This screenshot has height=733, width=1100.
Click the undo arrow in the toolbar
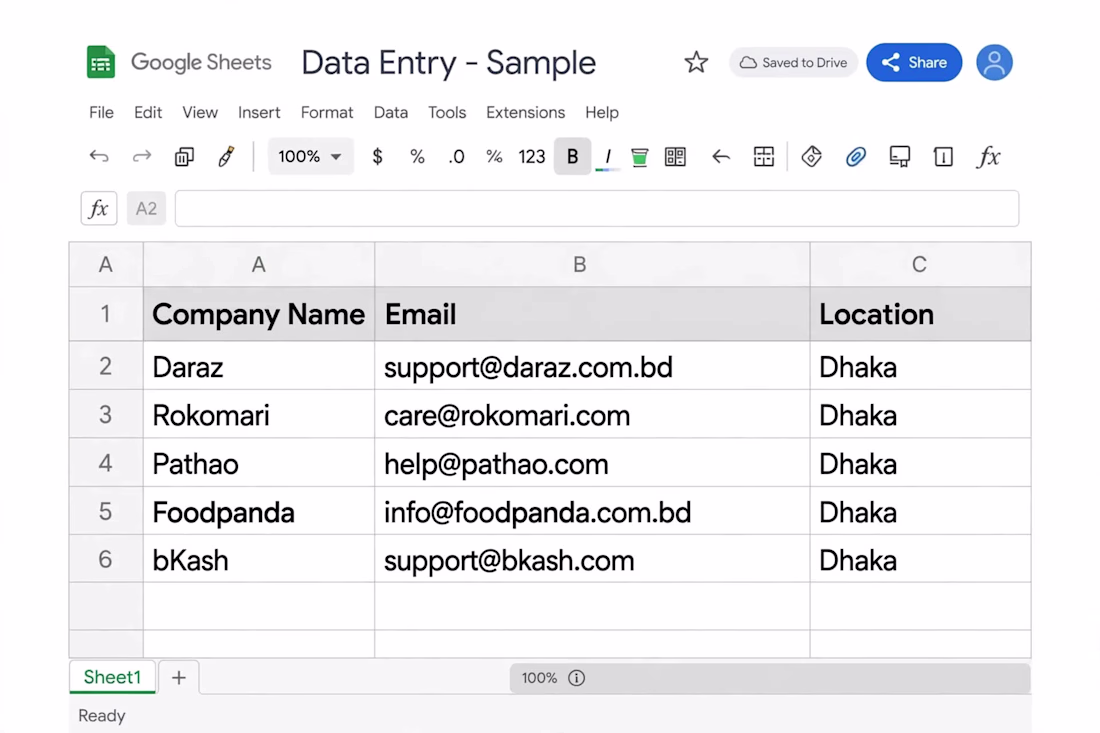click(x=99, y=156)
